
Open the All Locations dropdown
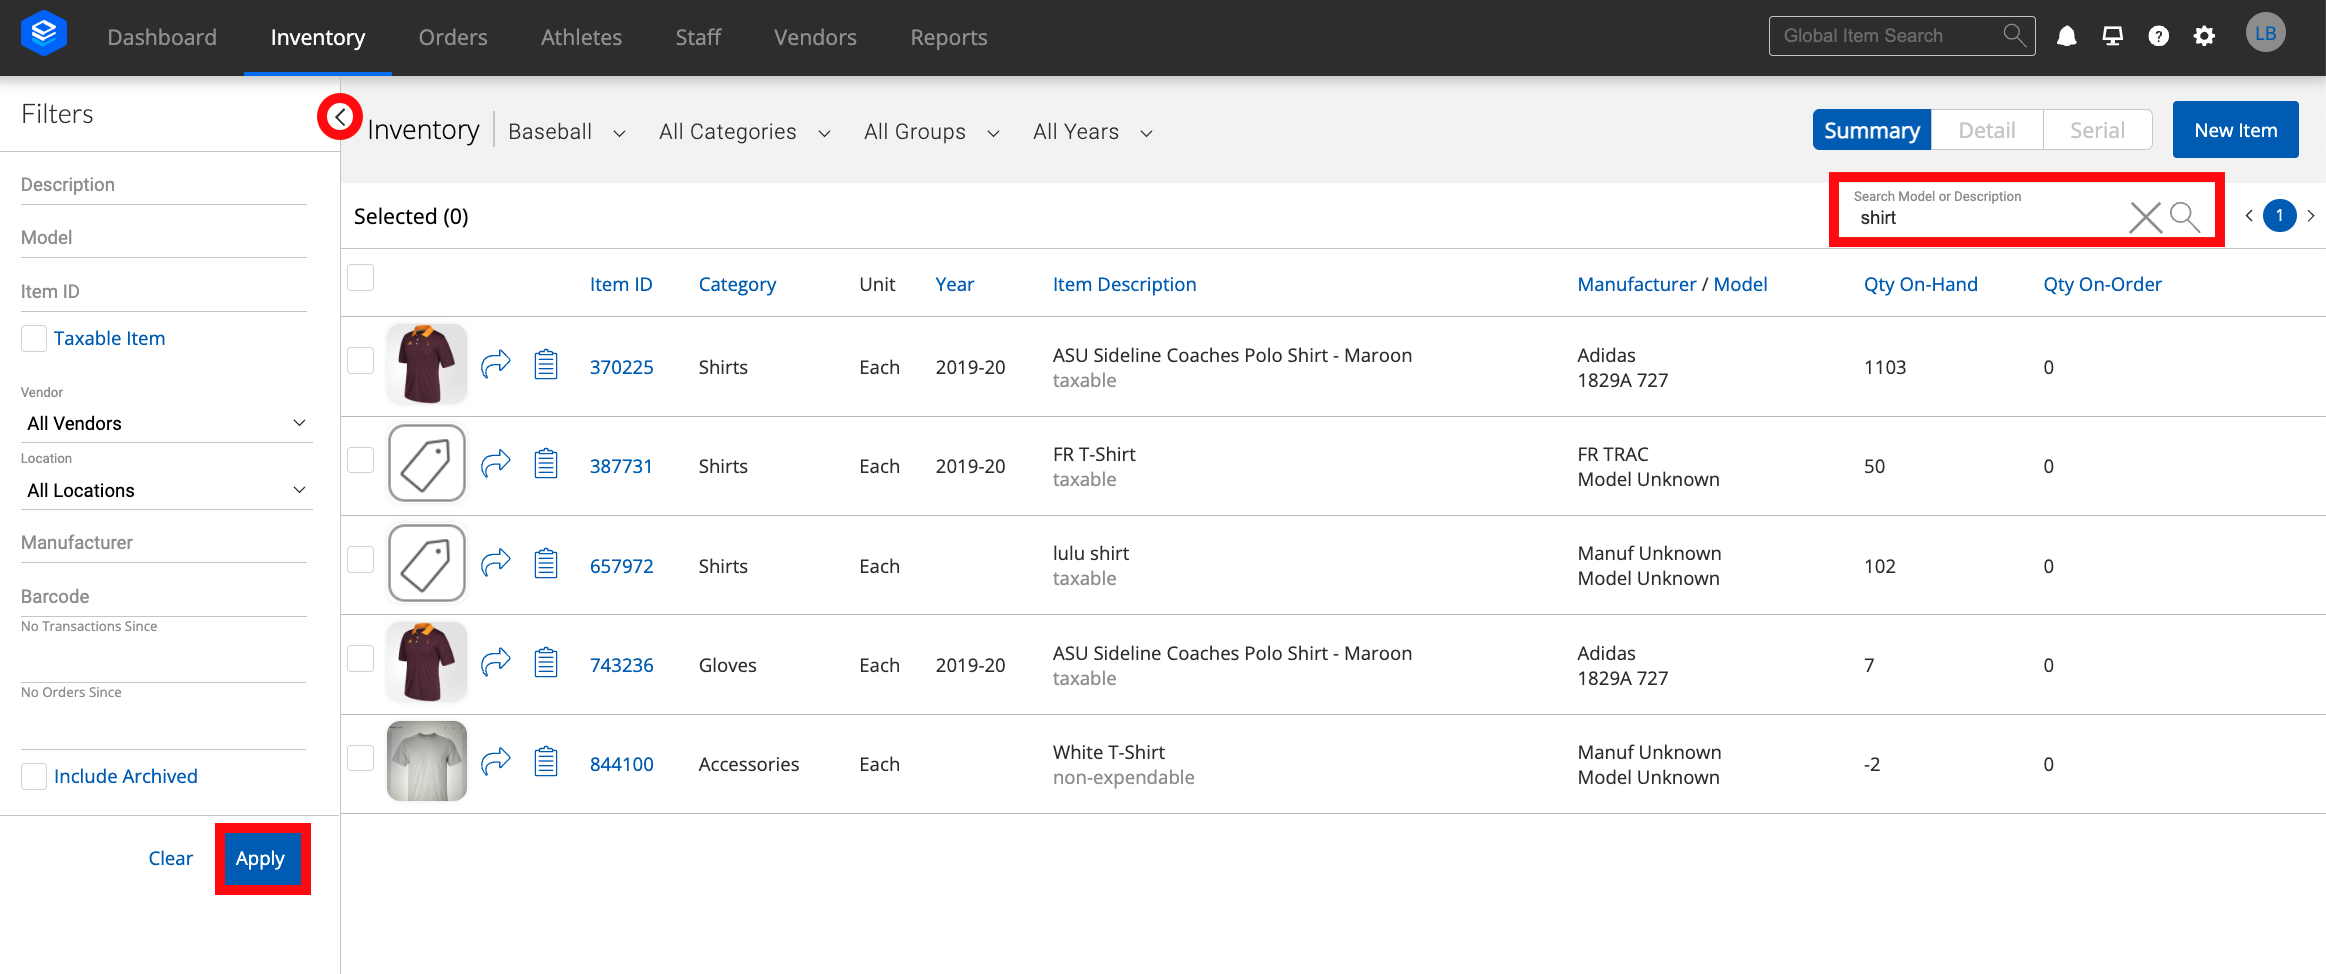click(x=166, y=490)
